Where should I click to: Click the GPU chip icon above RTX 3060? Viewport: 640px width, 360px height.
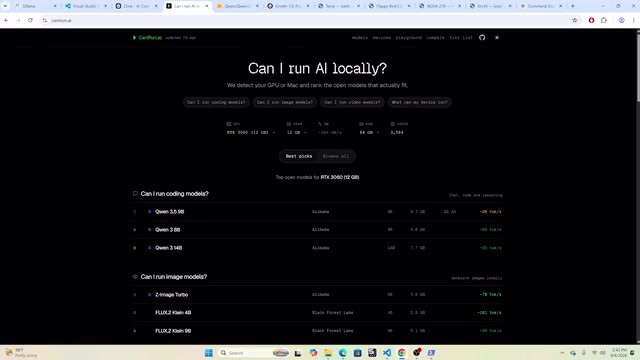[x=229, y=124]
